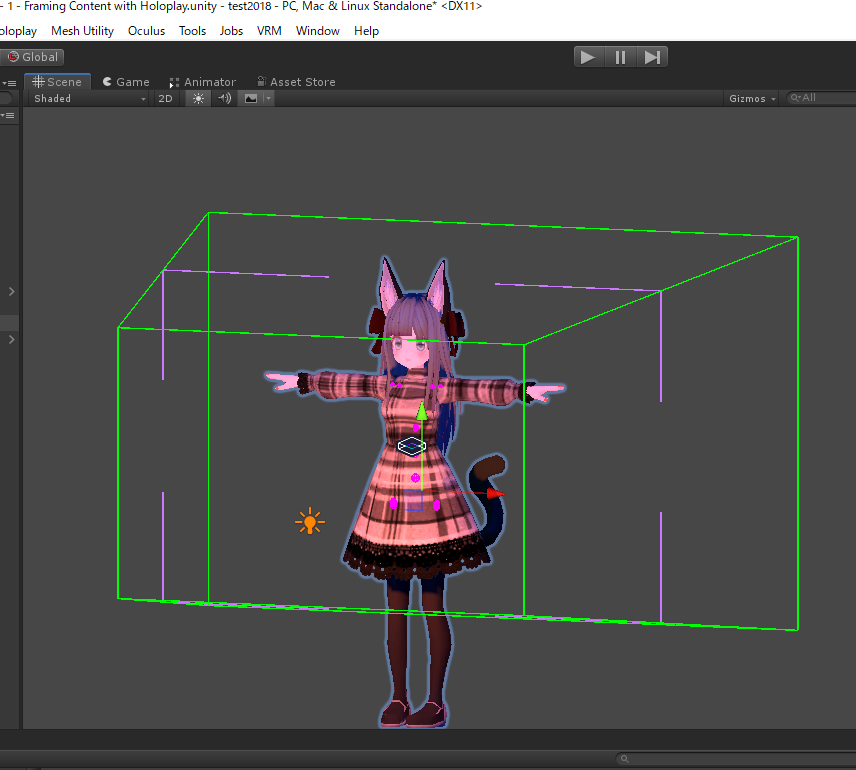This screenshot has width=856, height=770.
Task: Open the Tools menu
Action: click(x=192, y=31)
